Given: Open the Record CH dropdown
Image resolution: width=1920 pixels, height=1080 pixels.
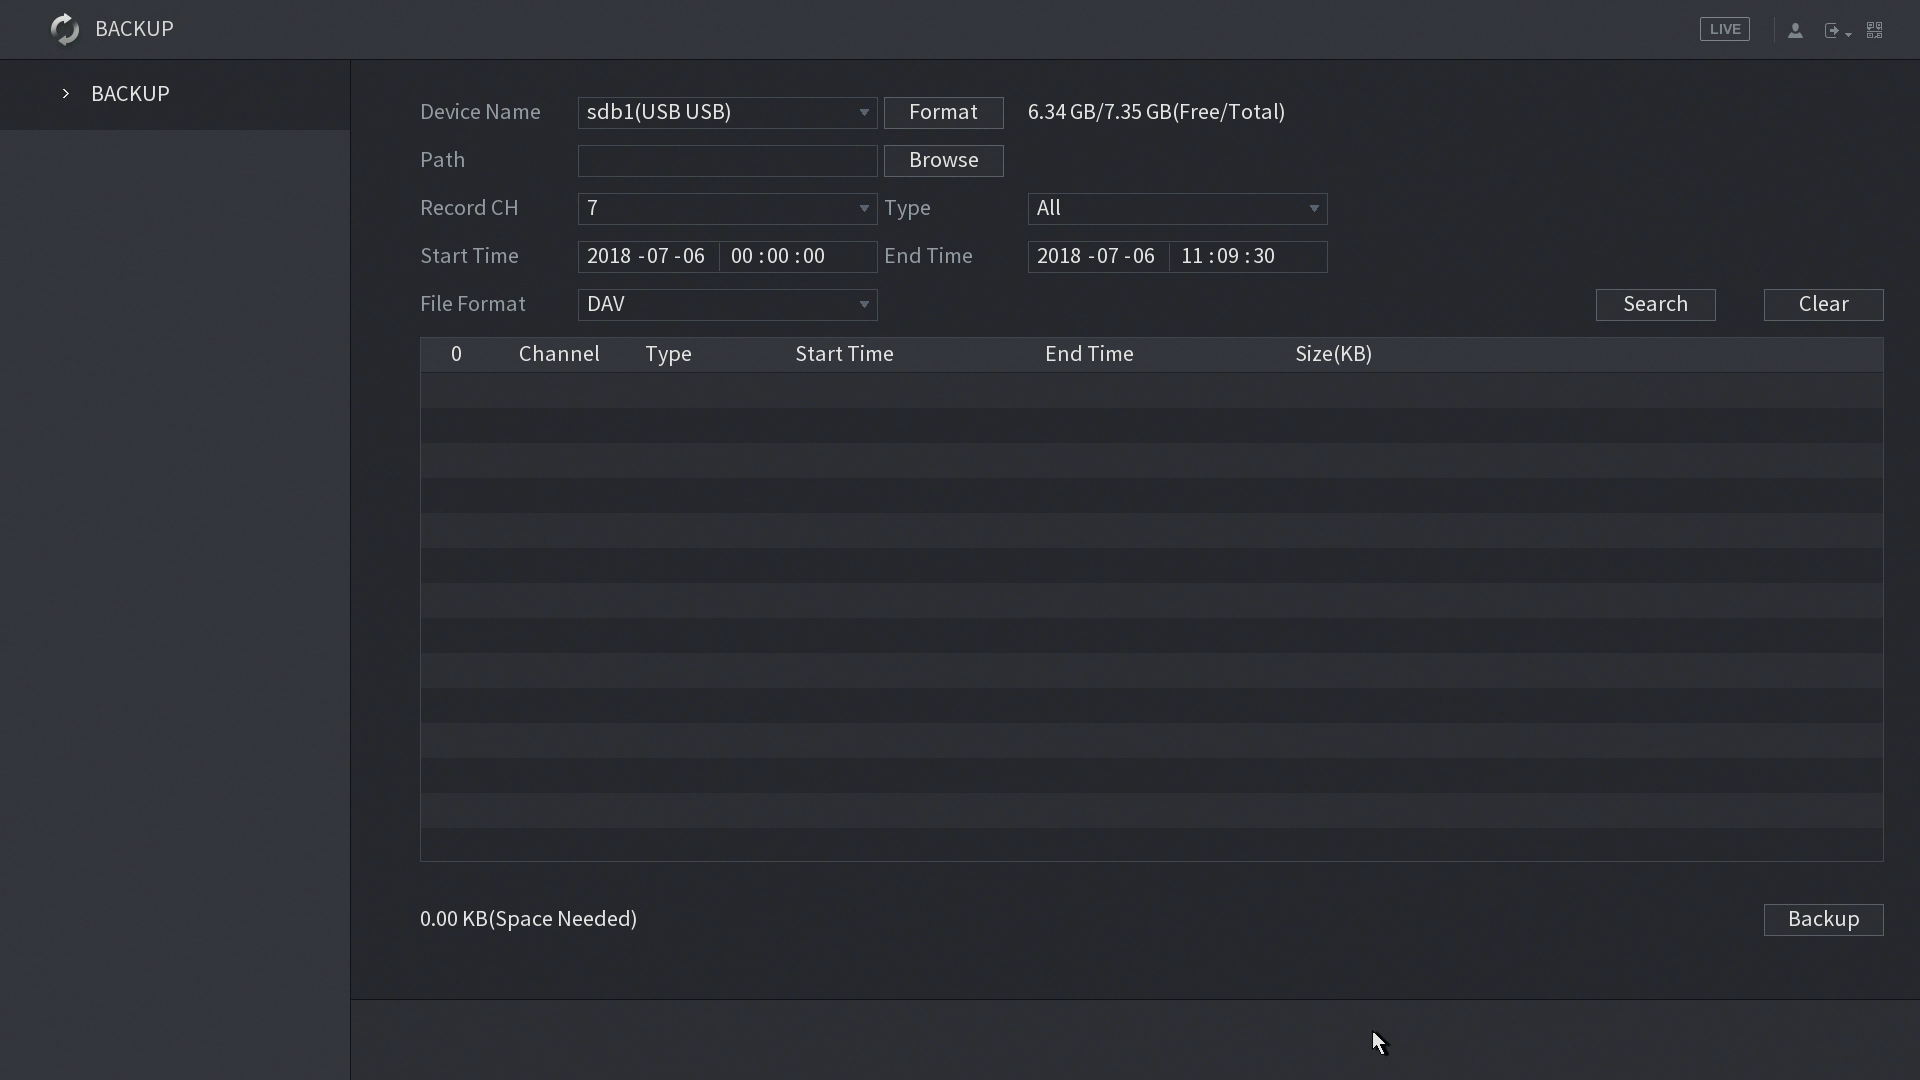Looking at the screenshot, I should [x=727, y=208].
